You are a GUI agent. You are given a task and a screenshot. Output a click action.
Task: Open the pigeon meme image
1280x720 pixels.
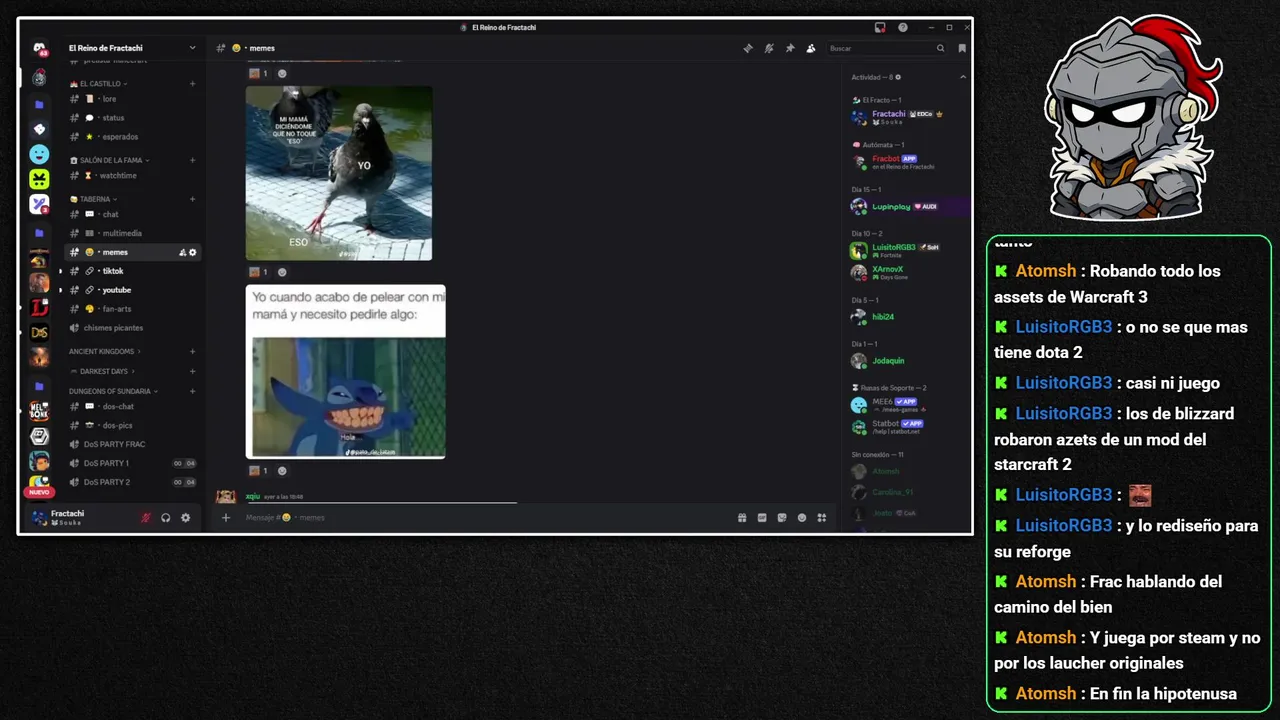339,173
